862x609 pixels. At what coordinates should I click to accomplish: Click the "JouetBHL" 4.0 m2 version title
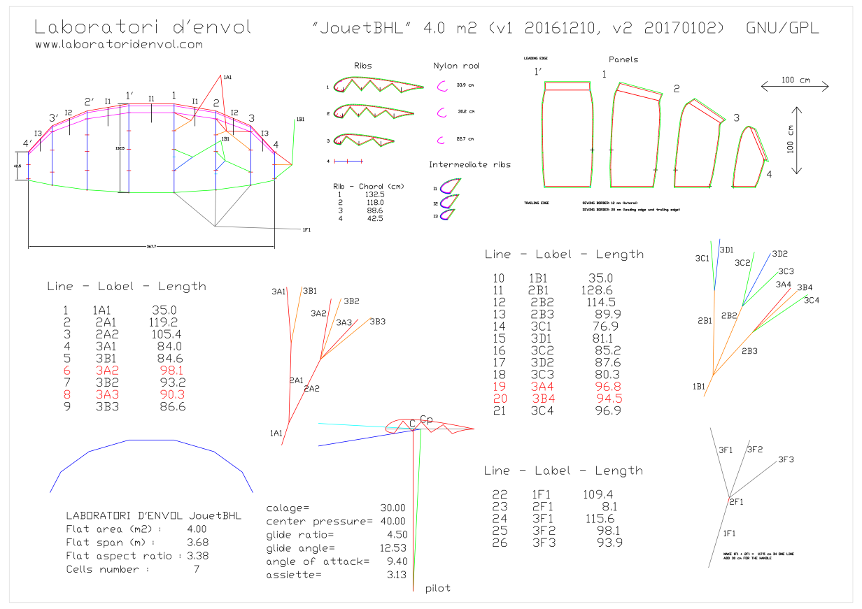(518, 28)
